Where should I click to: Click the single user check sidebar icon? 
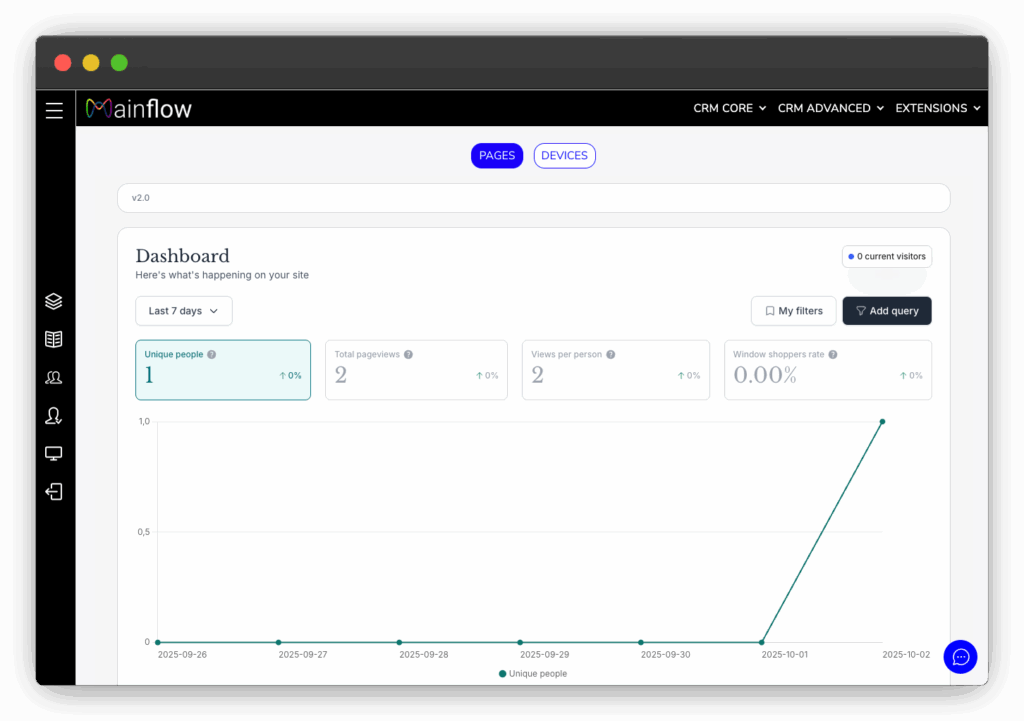pos(54,415)
